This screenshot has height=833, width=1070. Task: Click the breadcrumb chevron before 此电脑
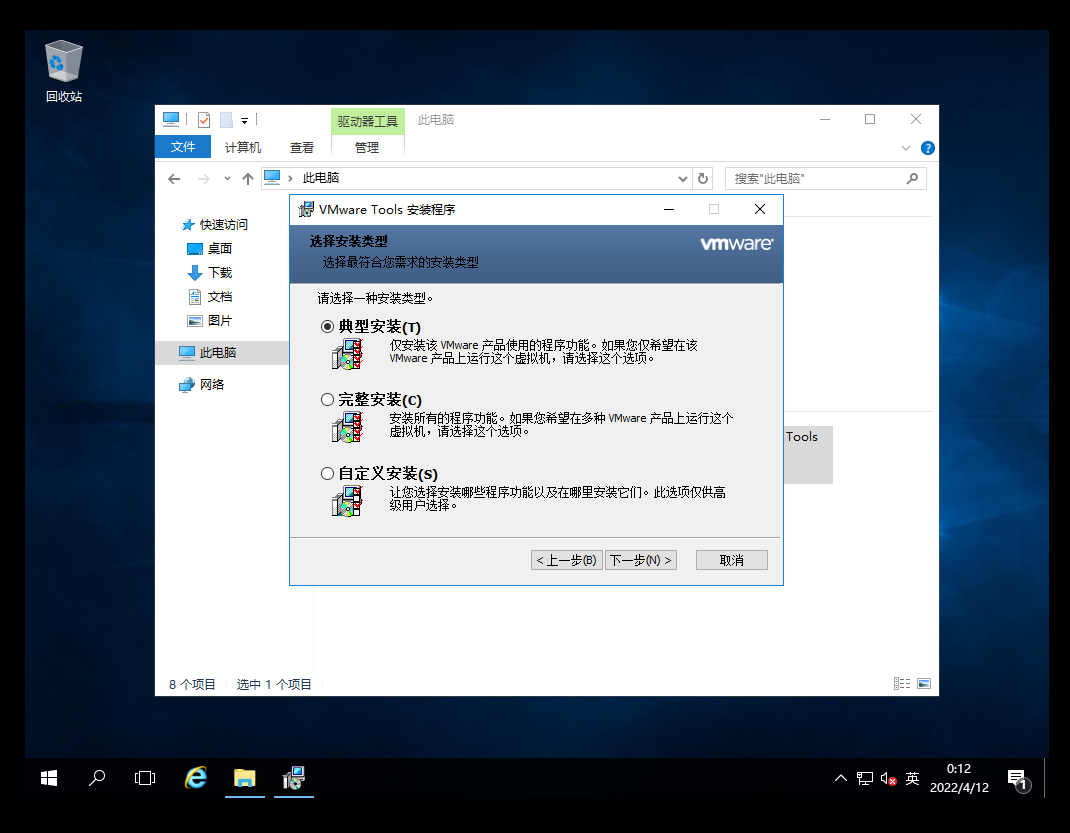(290, 179)
